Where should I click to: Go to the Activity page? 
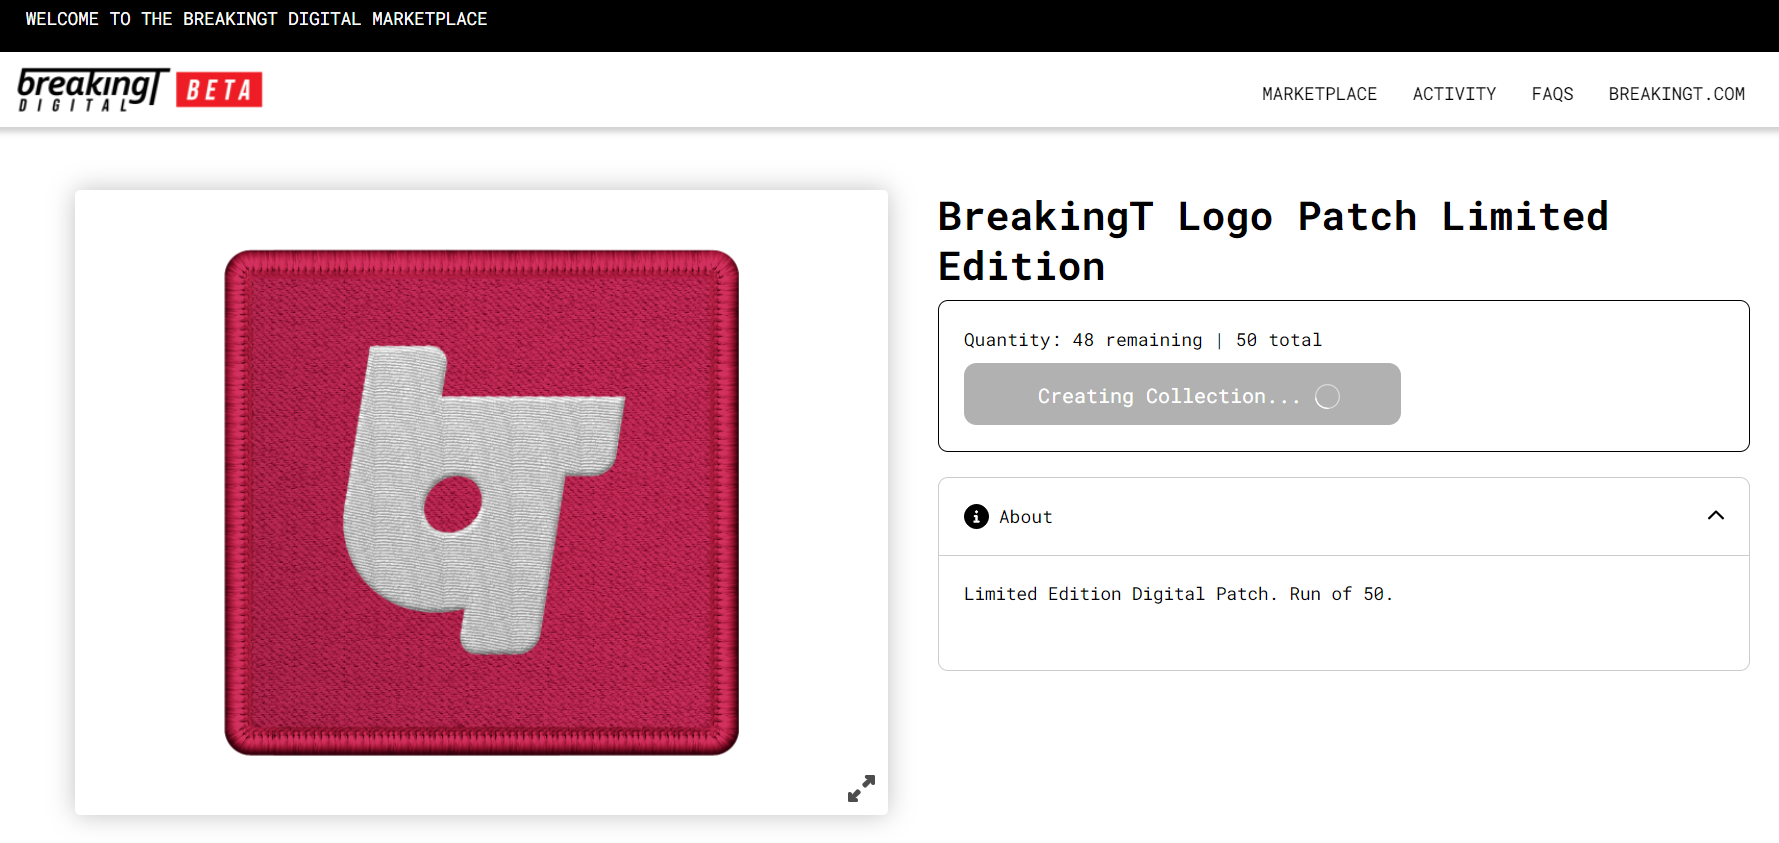1454,94
